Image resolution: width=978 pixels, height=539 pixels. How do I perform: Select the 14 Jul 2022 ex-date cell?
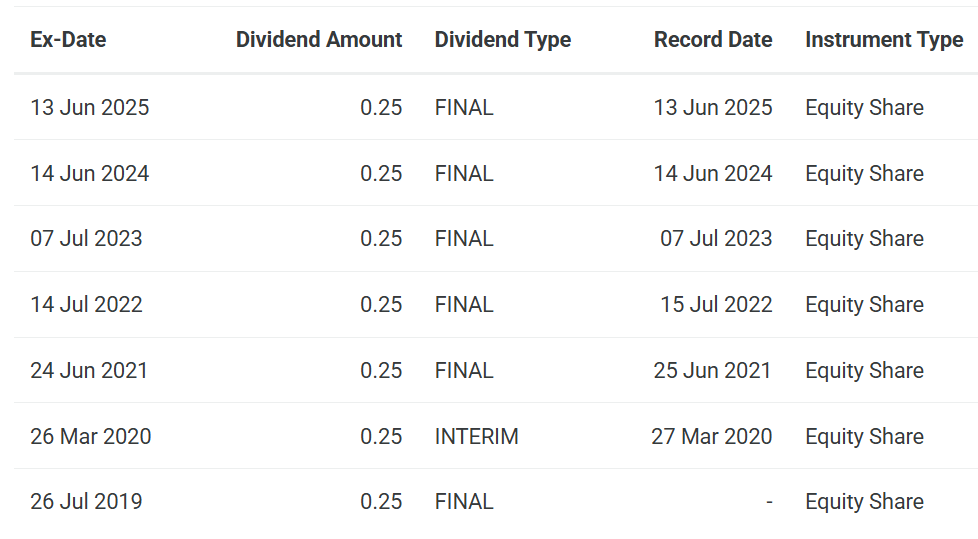(86, 305)
